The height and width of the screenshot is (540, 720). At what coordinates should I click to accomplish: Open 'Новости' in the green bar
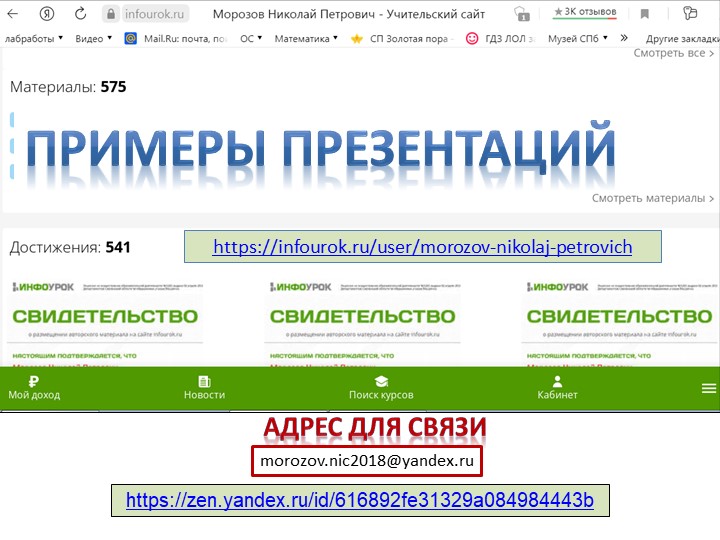(x=204, y=388)
